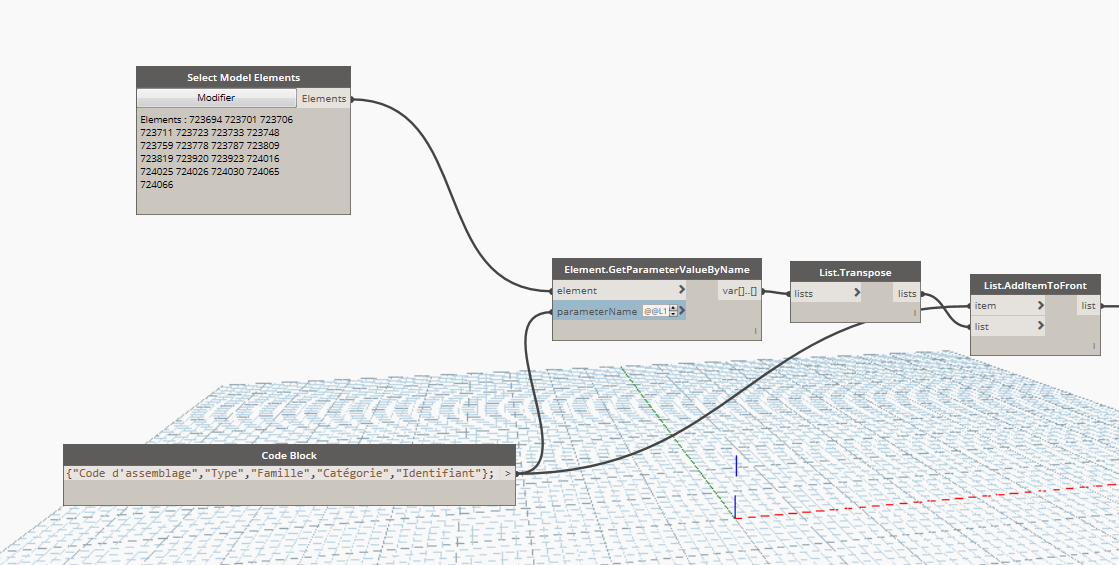Select the List.AddItemToFront node header
This screenshot has width=1119, height=565.
[x=1035, y=285]
